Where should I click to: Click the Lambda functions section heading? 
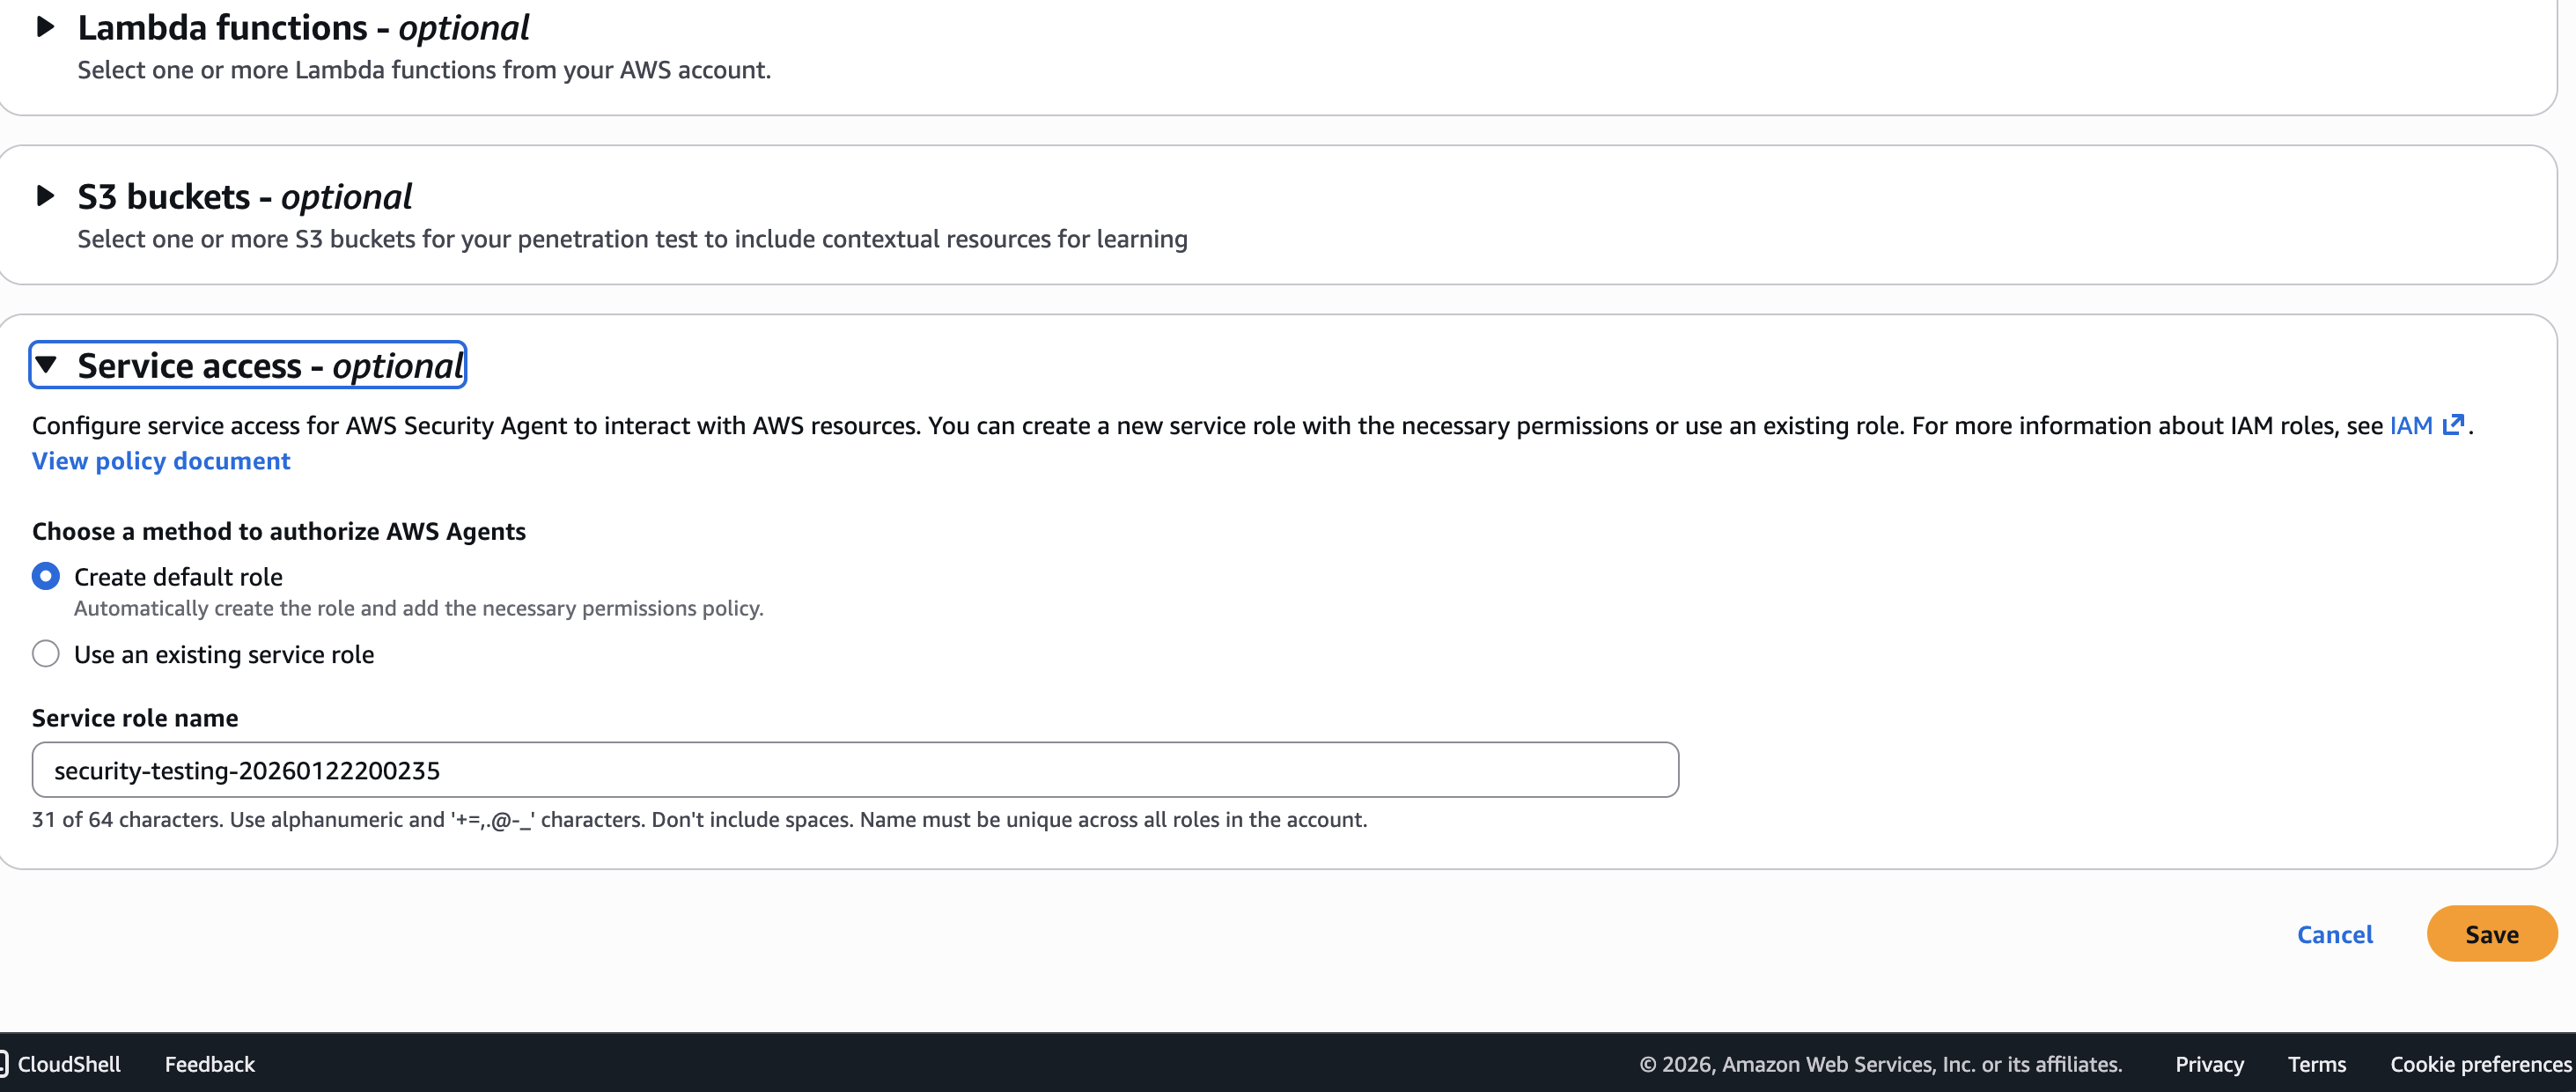(x=303, y=27)
